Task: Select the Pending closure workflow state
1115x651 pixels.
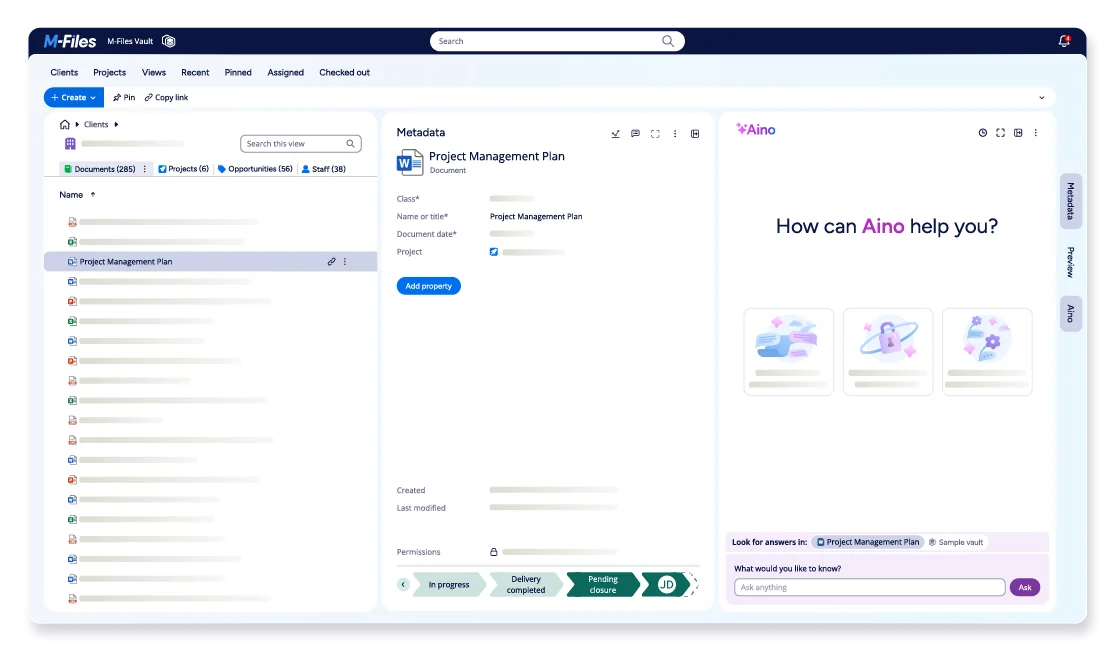Action: coord(602,585)
